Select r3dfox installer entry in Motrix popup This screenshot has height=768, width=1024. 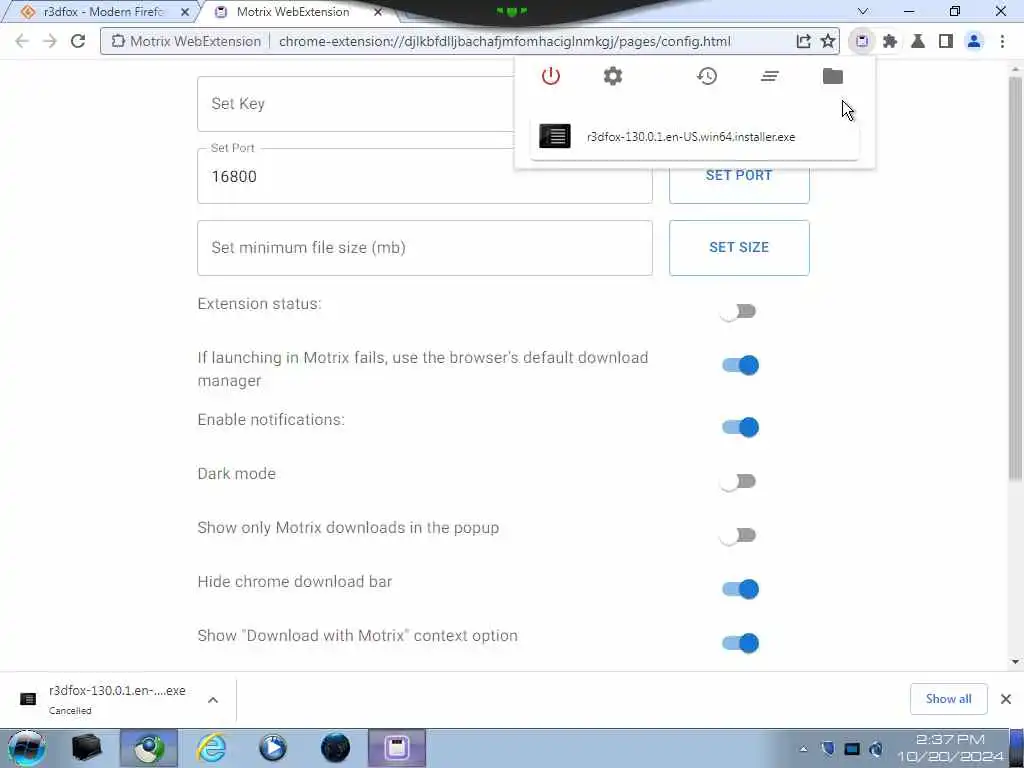pyautogui.click(x=694, y=136)
